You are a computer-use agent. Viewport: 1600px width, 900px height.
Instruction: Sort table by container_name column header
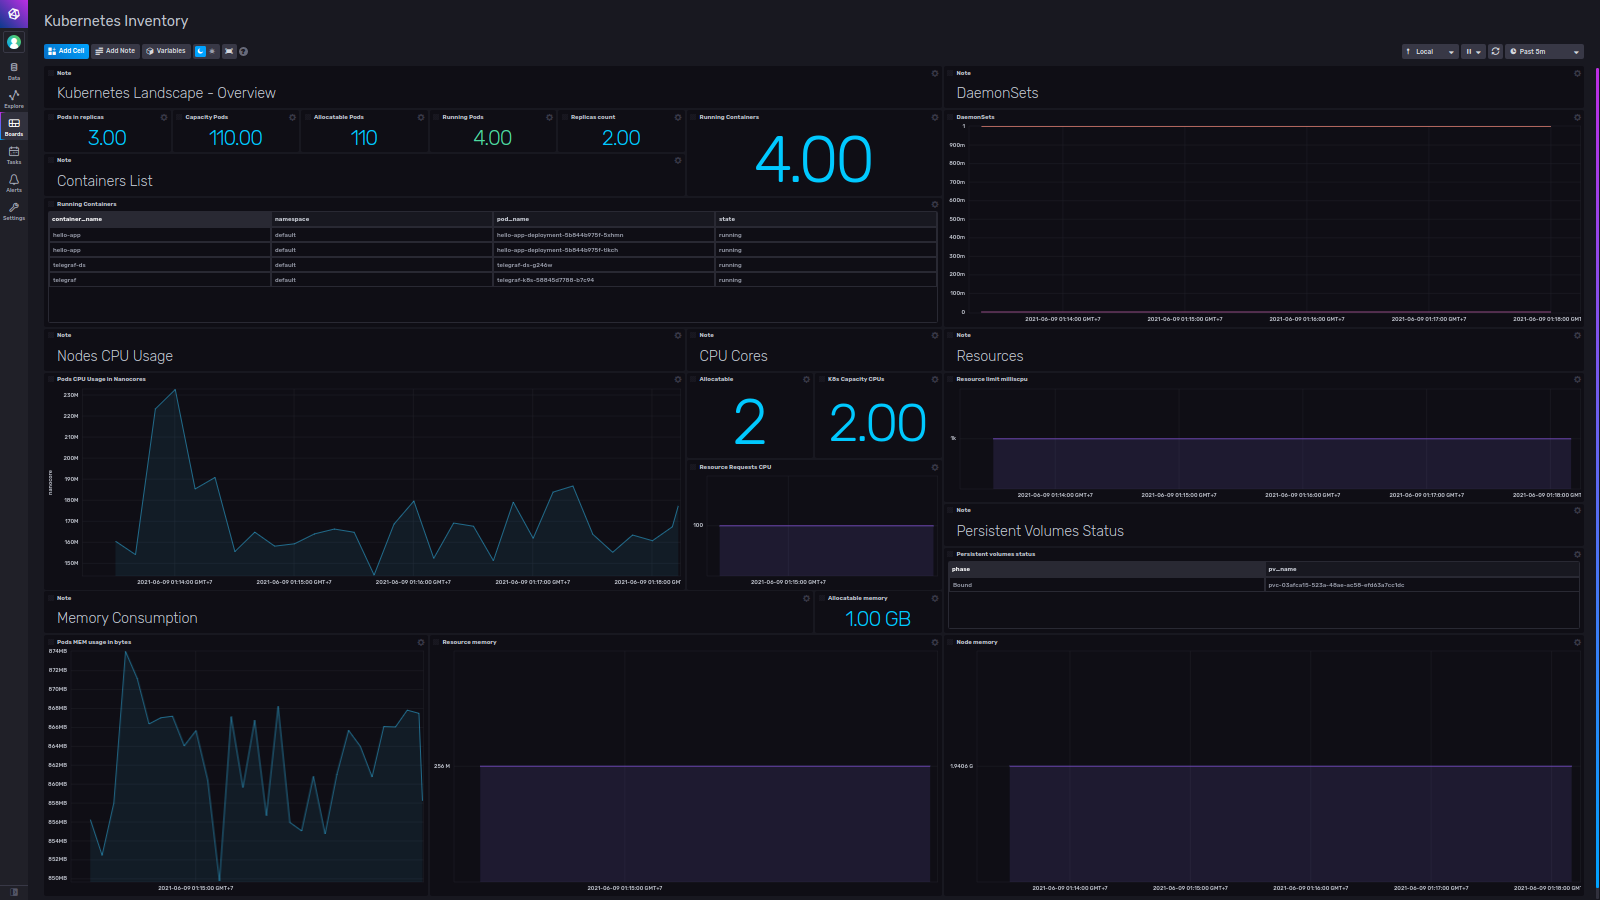77,219
